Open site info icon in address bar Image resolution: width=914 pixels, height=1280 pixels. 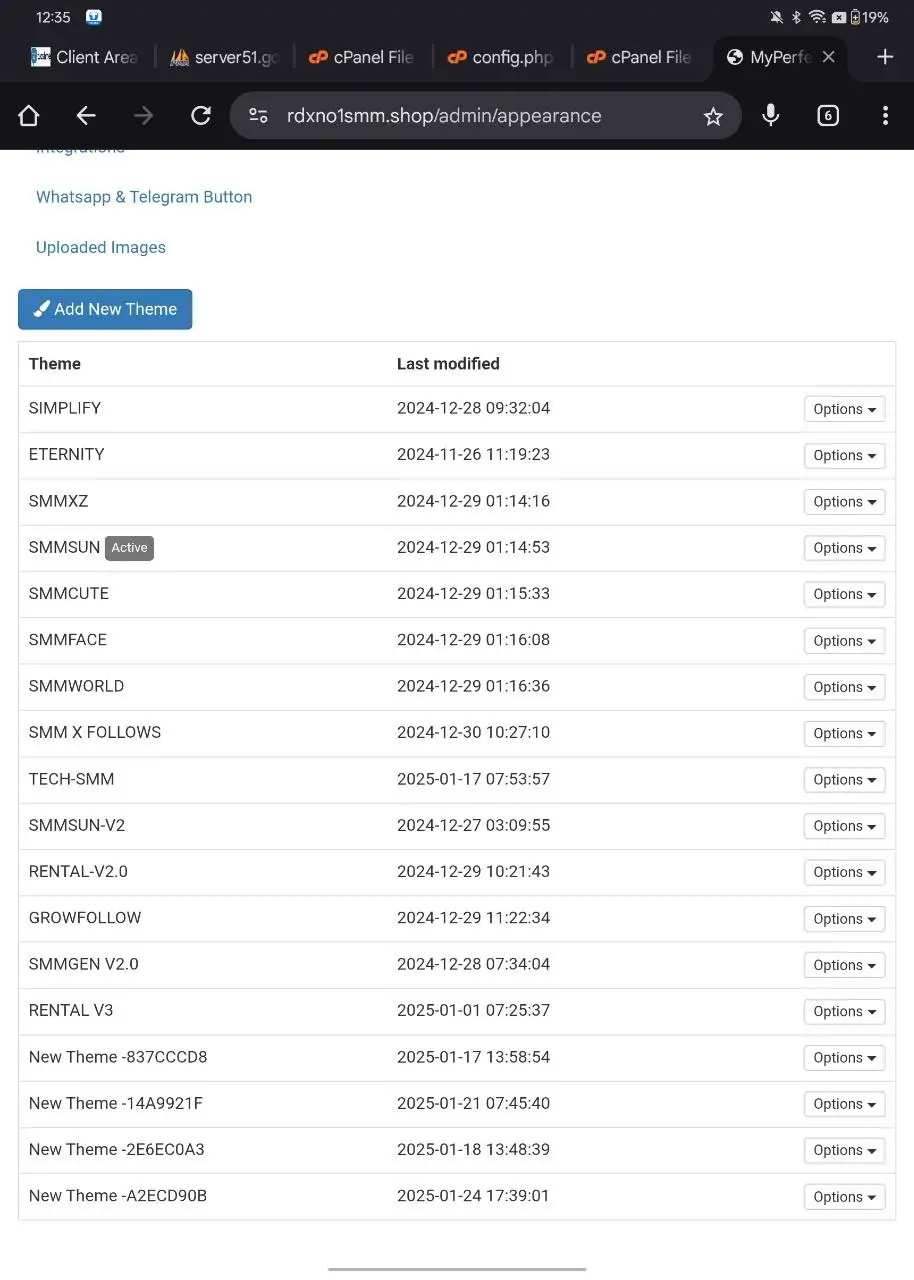259,116
